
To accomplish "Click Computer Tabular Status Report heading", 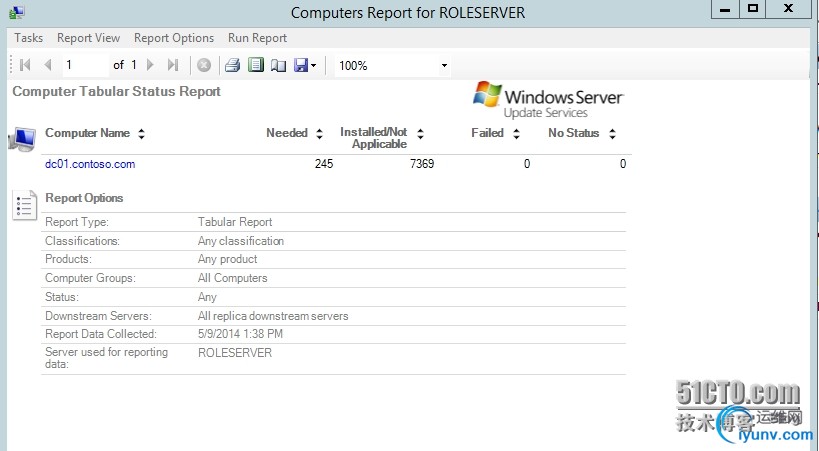I will pyautogui.click(x=116, y=91).
